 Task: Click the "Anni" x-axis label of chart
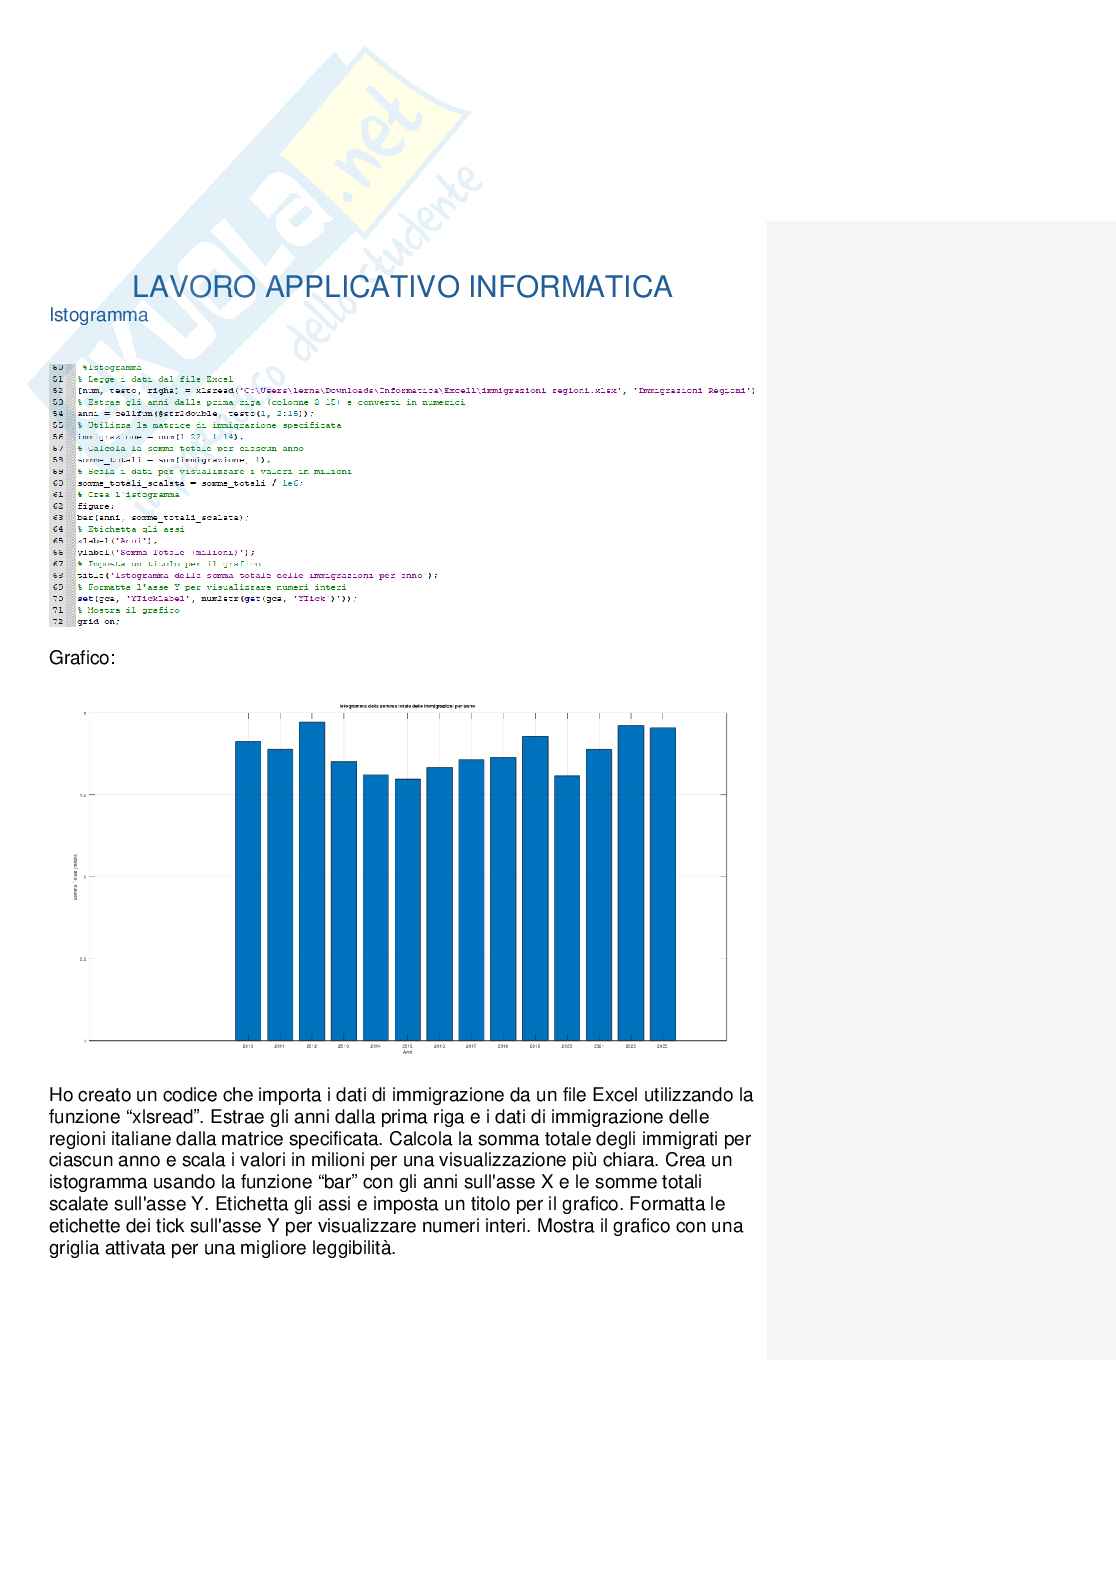[x=407, y=1052]
